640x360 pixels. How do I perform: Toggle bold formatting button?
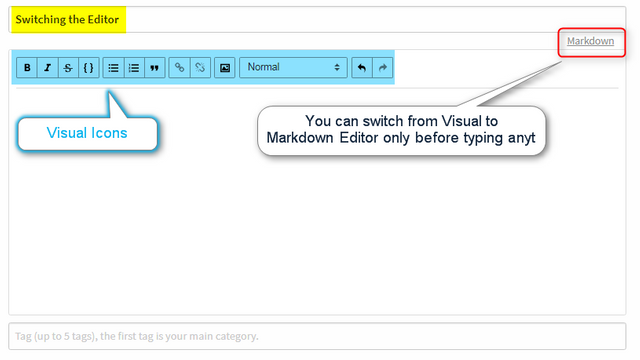(x=27, y=68)
